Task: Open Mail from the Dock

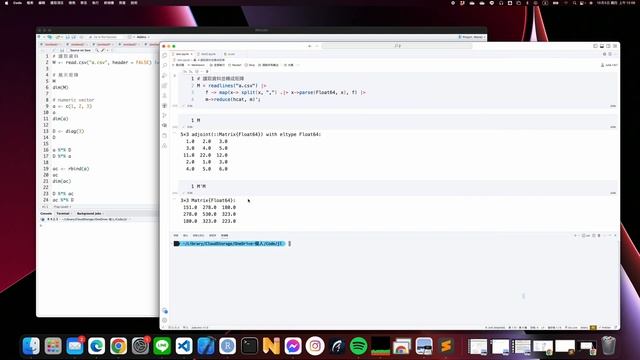Action: click(75, 346)
